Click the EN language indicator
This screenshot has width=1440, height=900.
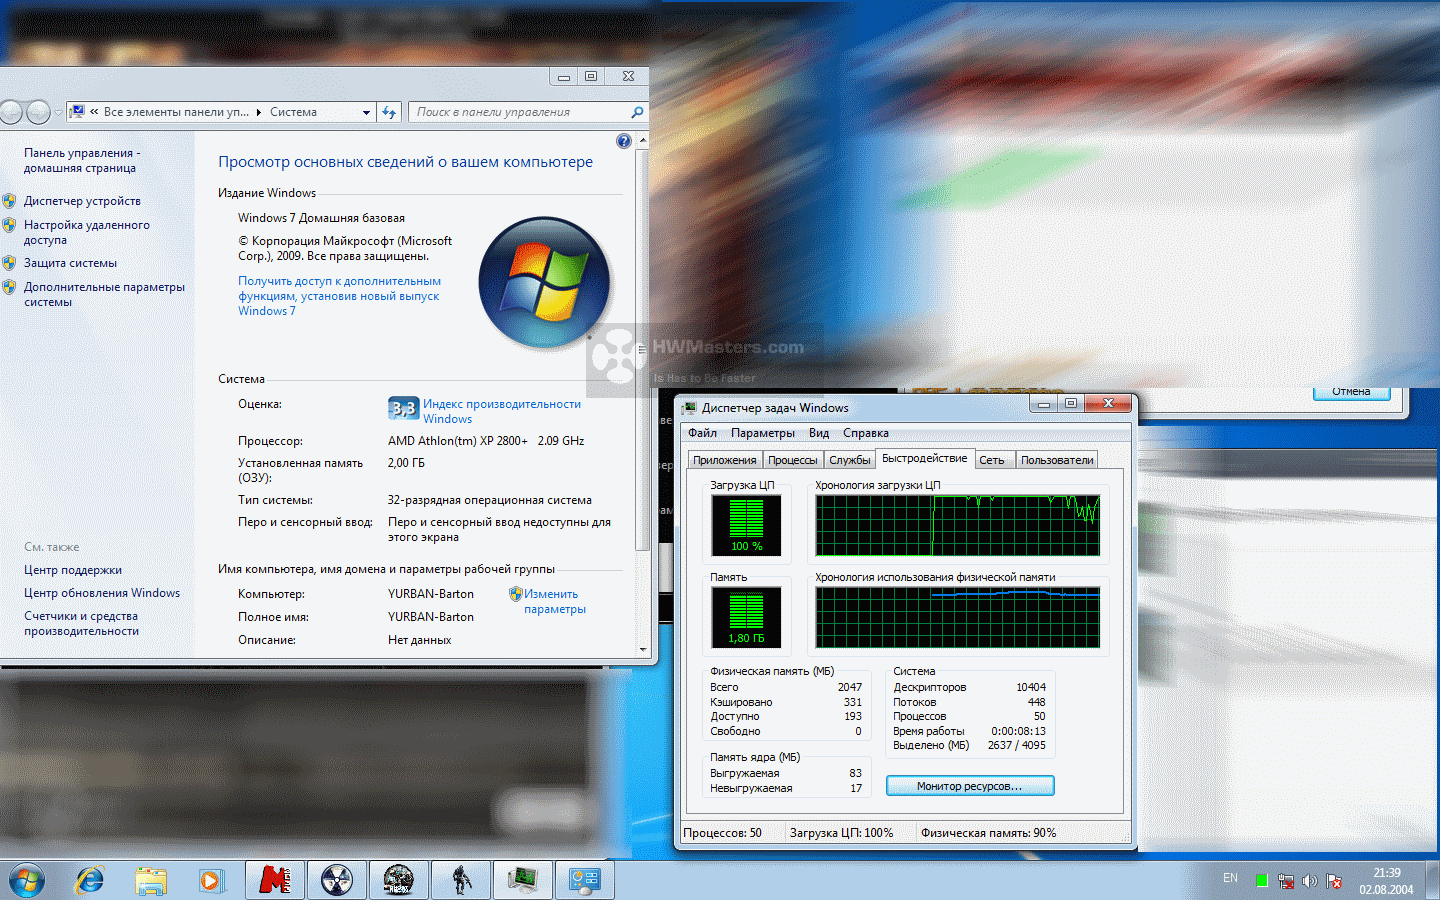[1230, 878]
